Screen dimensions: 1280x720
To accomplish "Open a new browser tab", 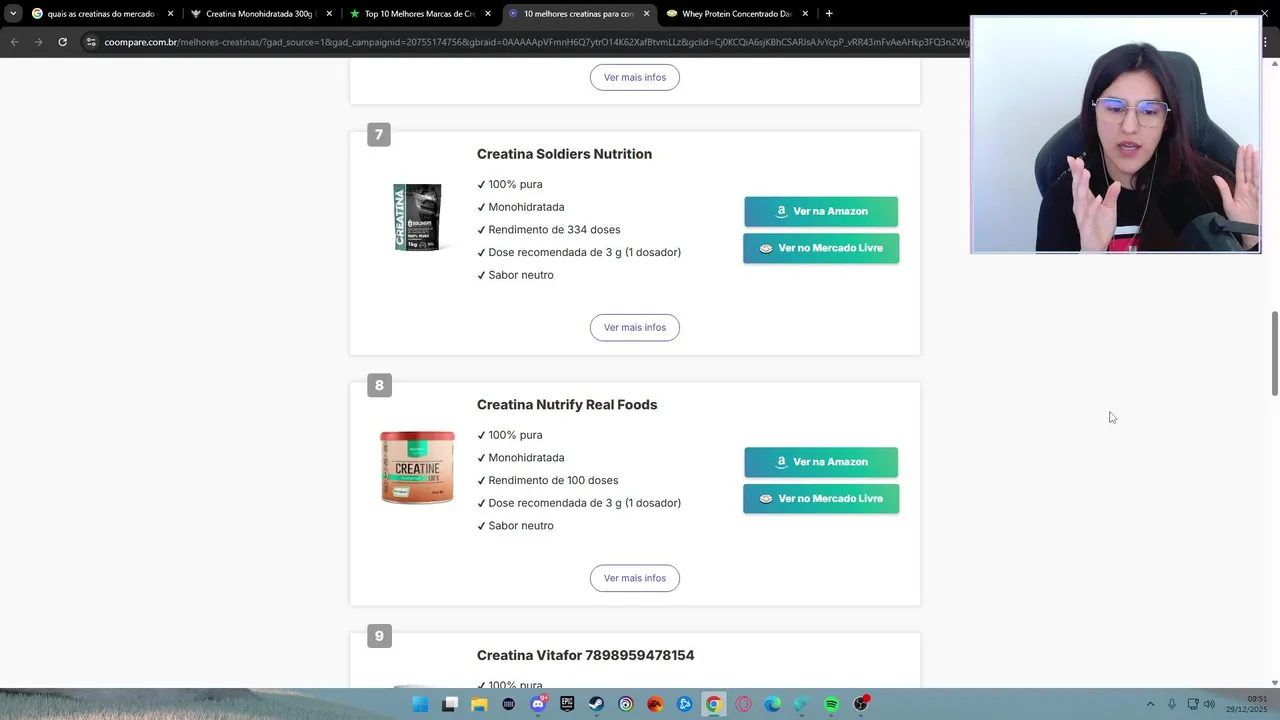I will 829,14.
